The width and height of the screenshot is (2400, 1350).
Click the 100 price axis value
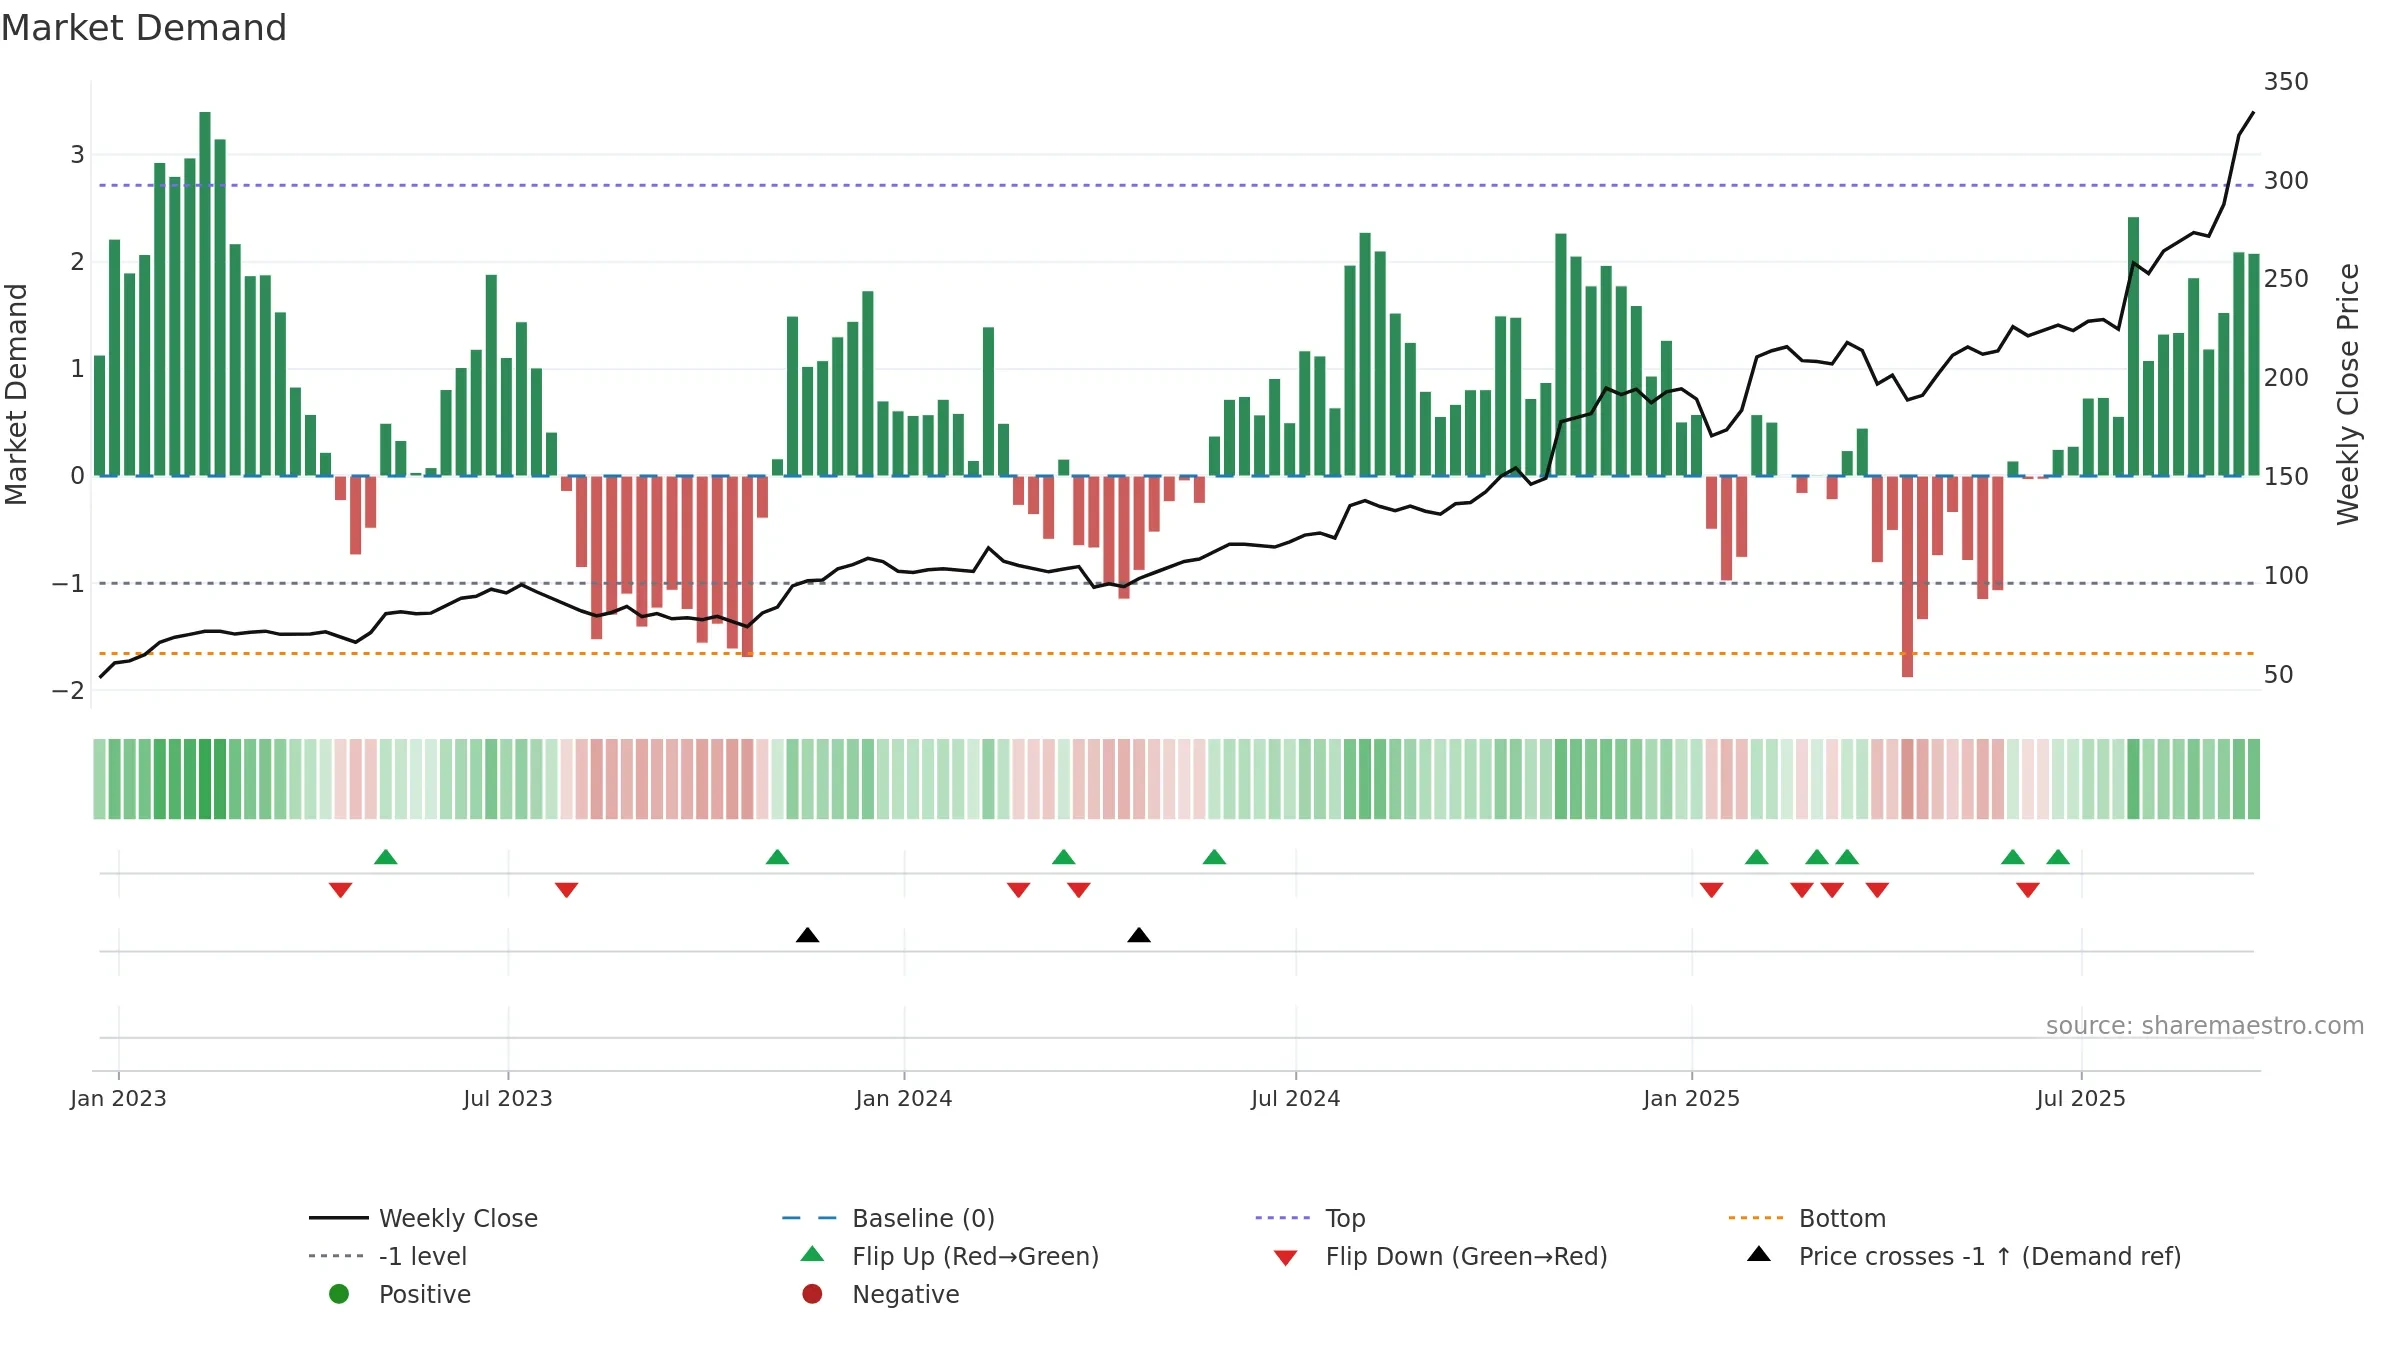click(2286, 575)
